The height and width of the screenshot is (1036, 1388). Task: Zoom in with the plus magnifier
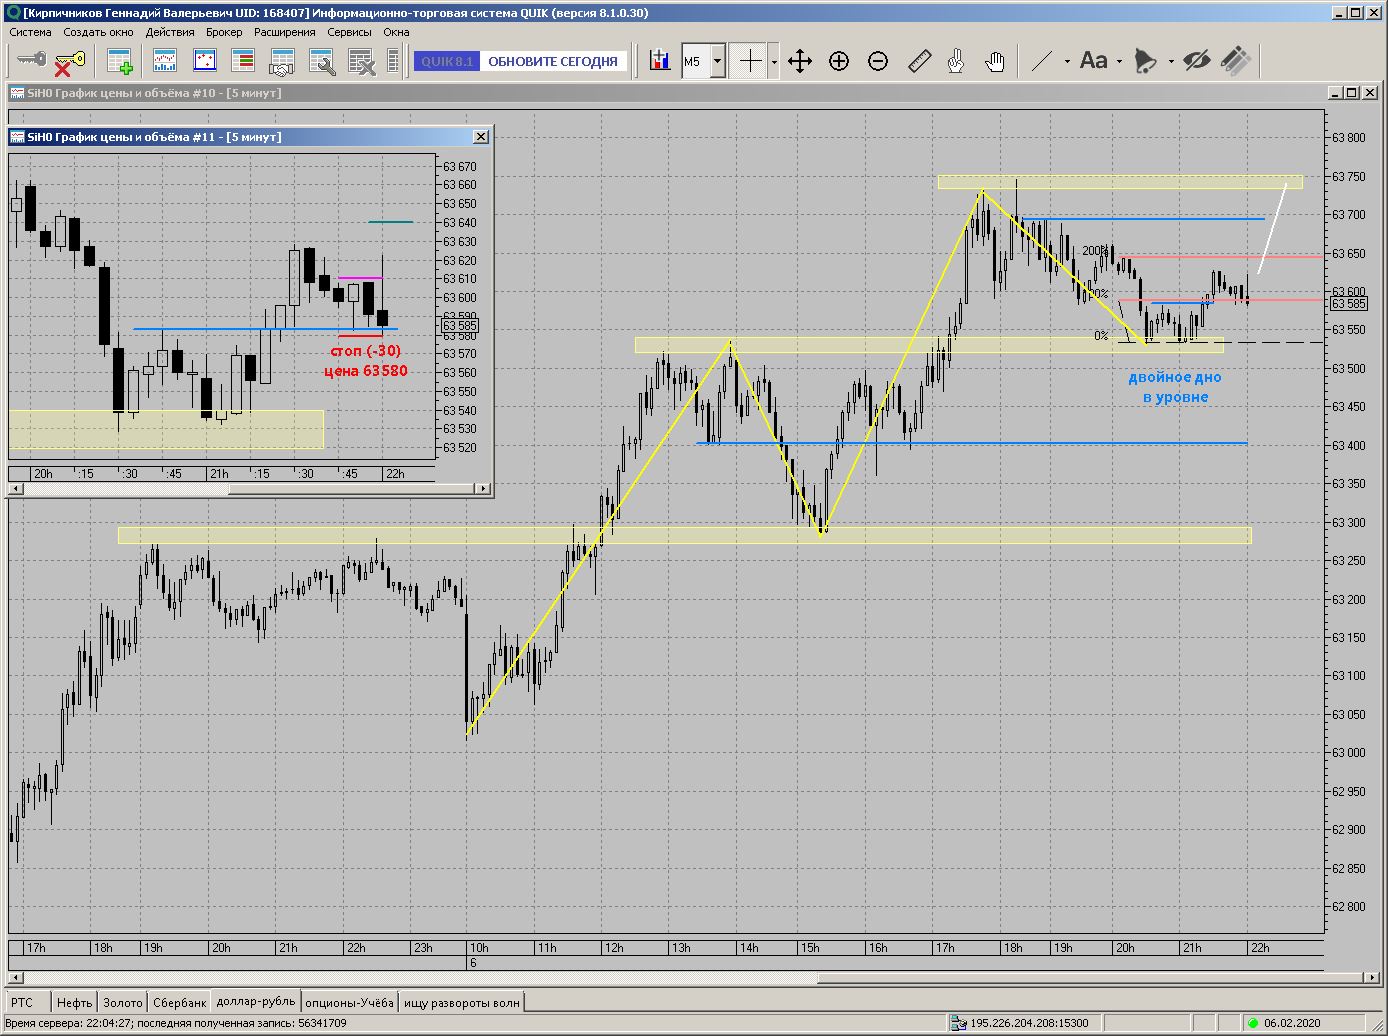[x=839, y=61]
